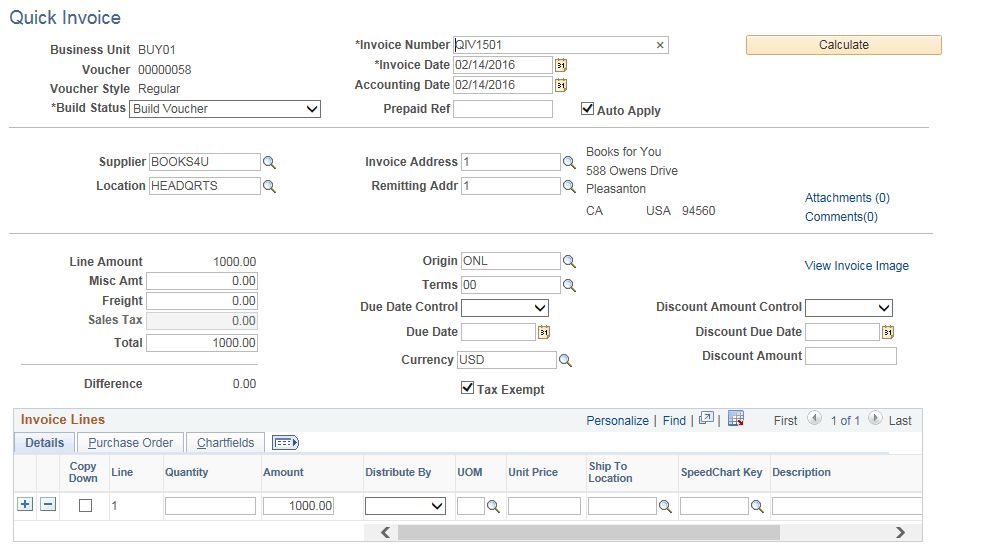Viewport: 1004px width, 556px height.
Task: Click the Discount Due Date input field
Action: [x=843, y=332]
